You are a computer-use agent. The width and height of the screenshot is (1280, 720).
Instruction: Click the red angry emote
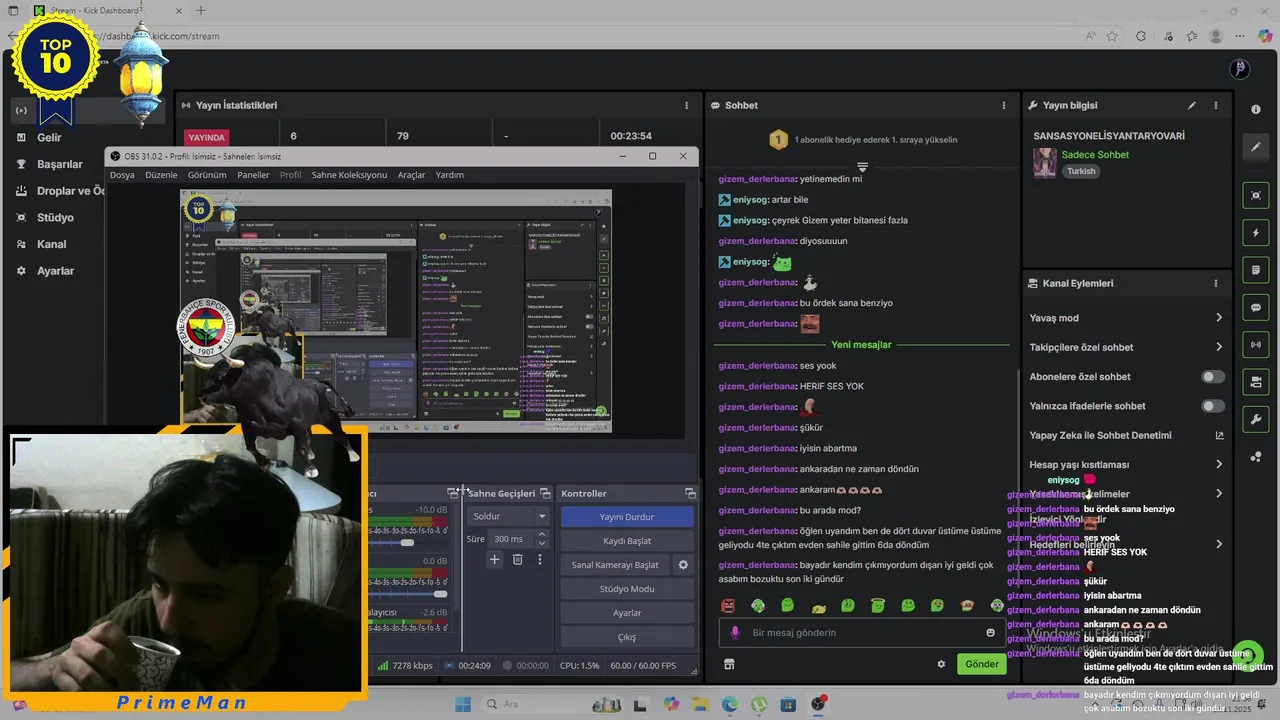click(728, 606)
